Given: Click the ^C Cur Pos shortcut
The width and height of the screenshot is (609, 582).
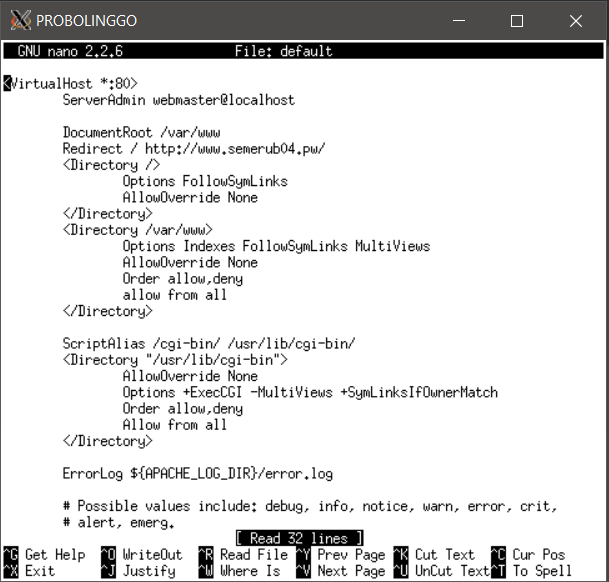Looking at the screenshot, I should pyautogui.click(x=528, y=554).
